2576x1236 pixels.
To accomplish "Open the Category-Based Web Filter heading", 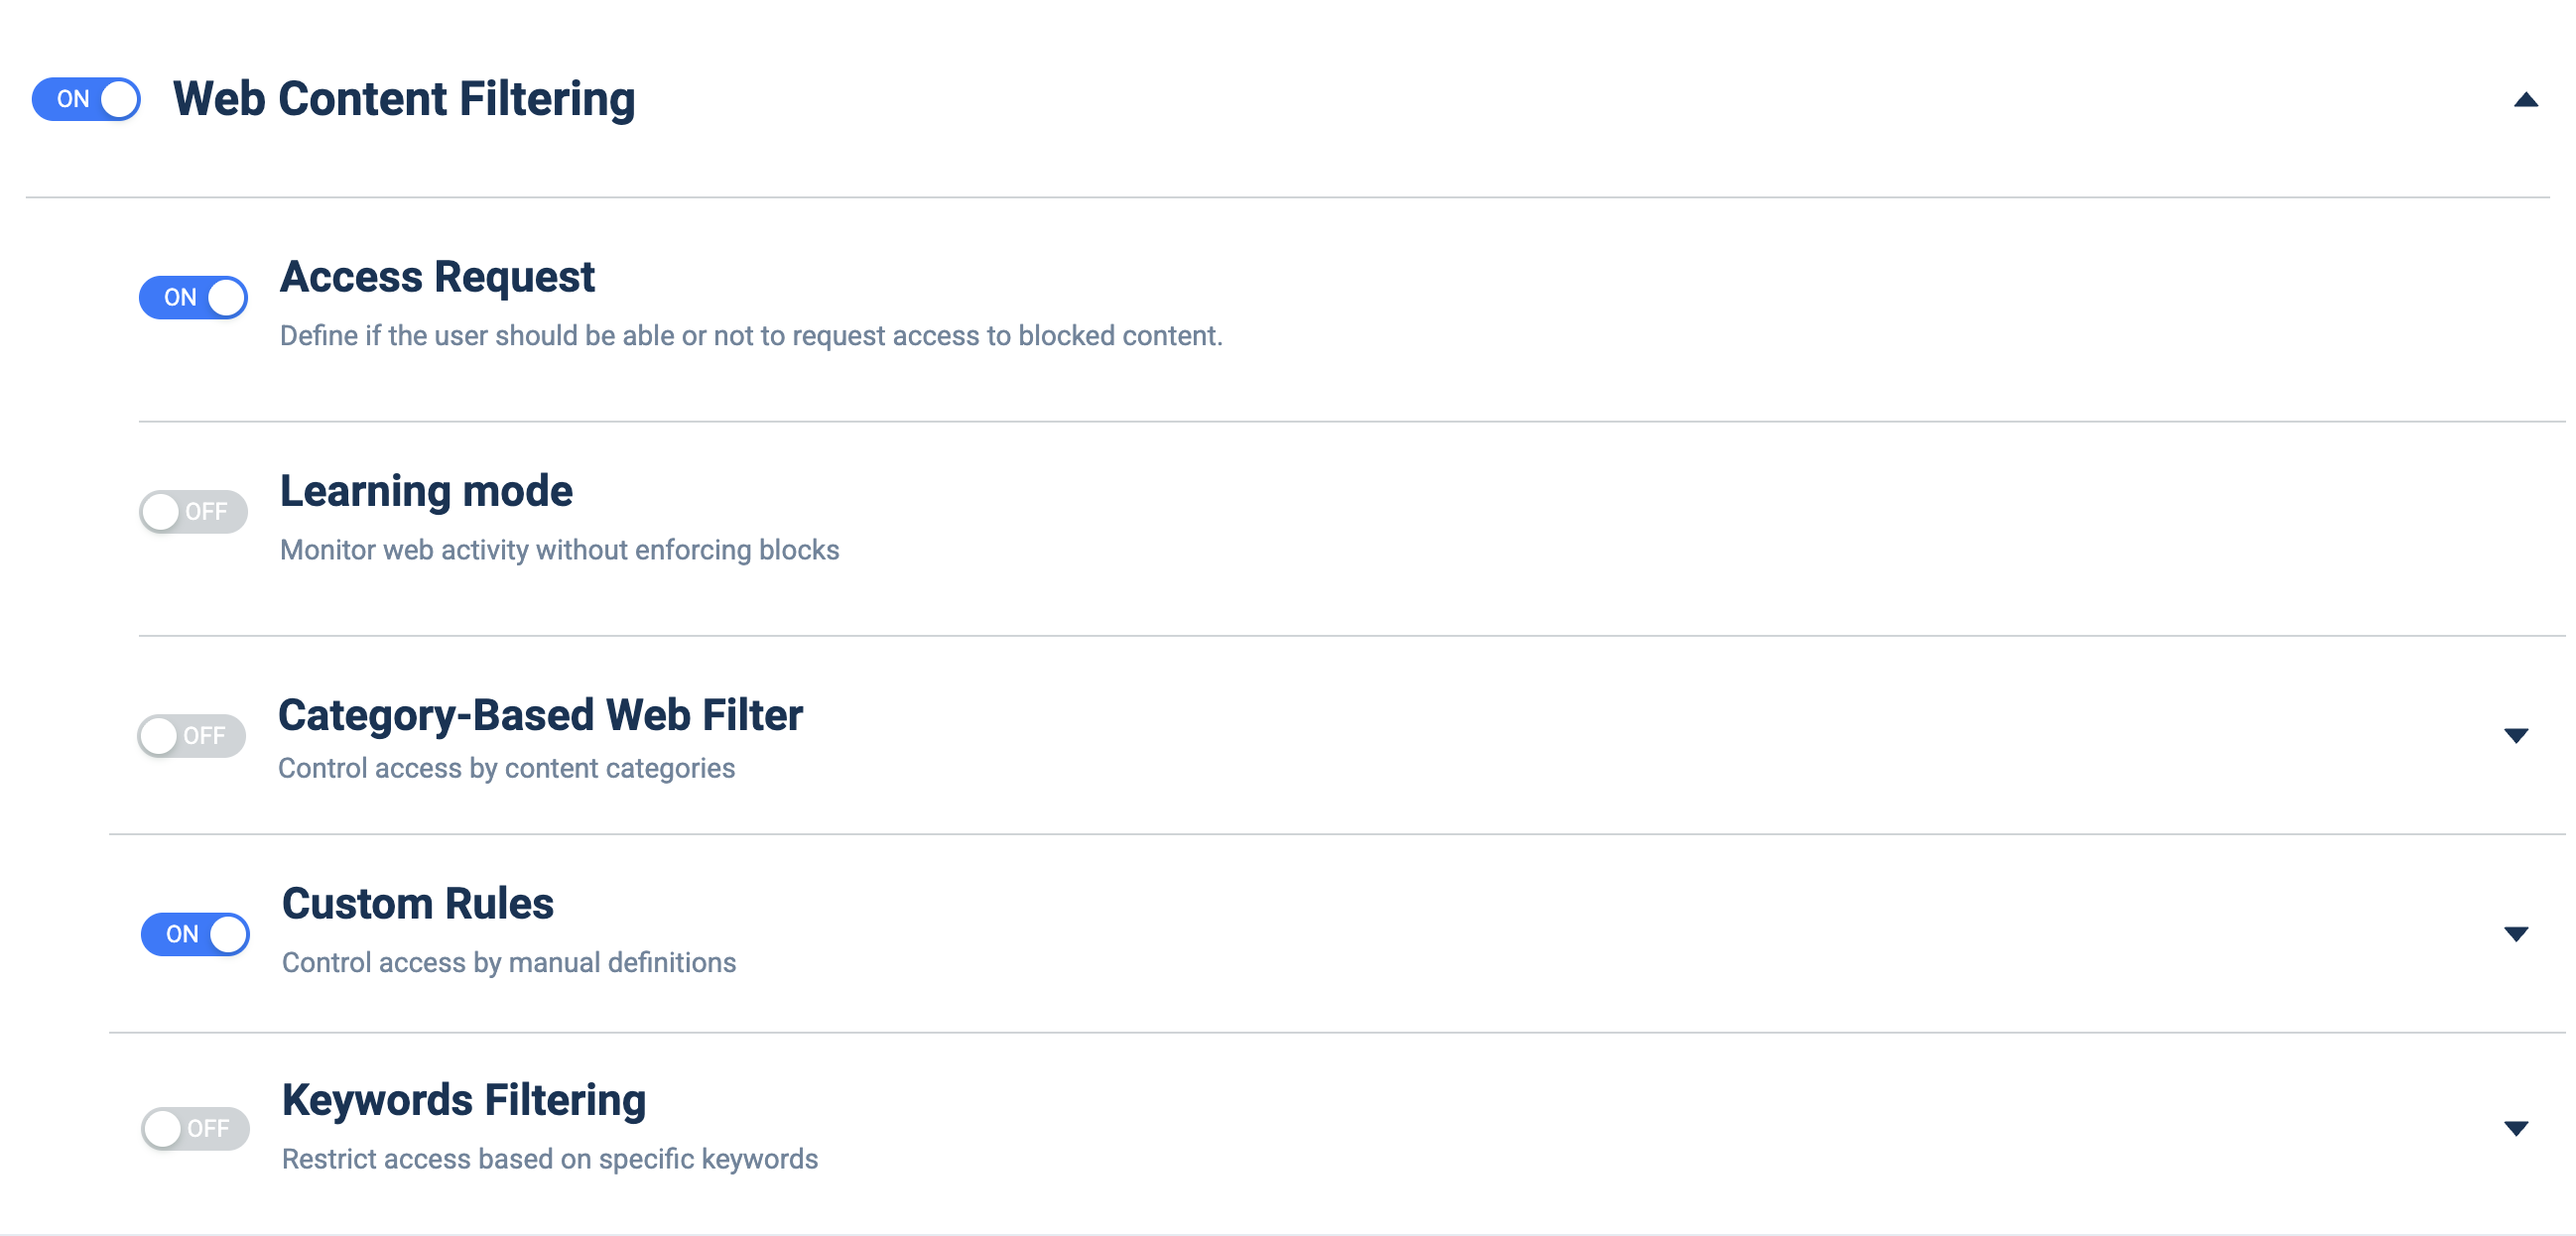I will [x=540, y=715].
